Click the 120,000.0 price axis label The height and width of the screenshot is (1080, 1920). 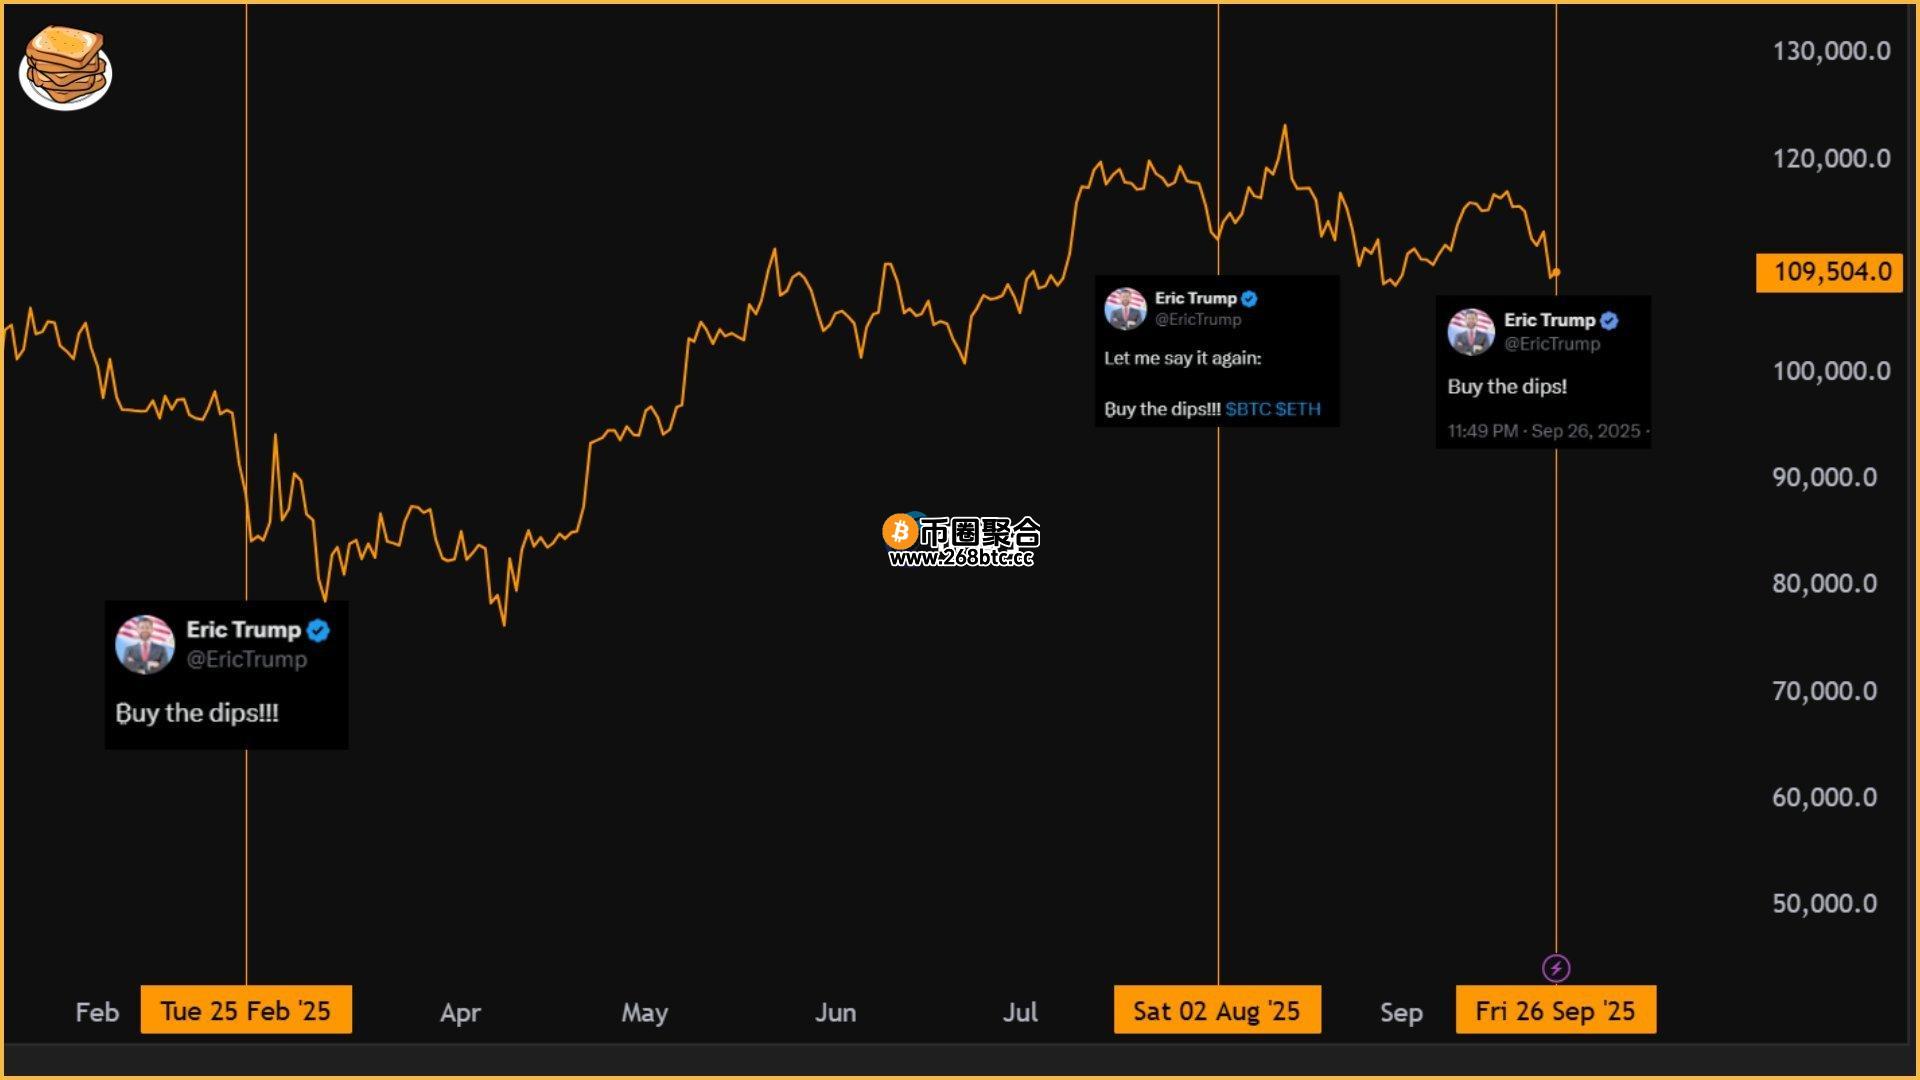[x=1831, y=158]
